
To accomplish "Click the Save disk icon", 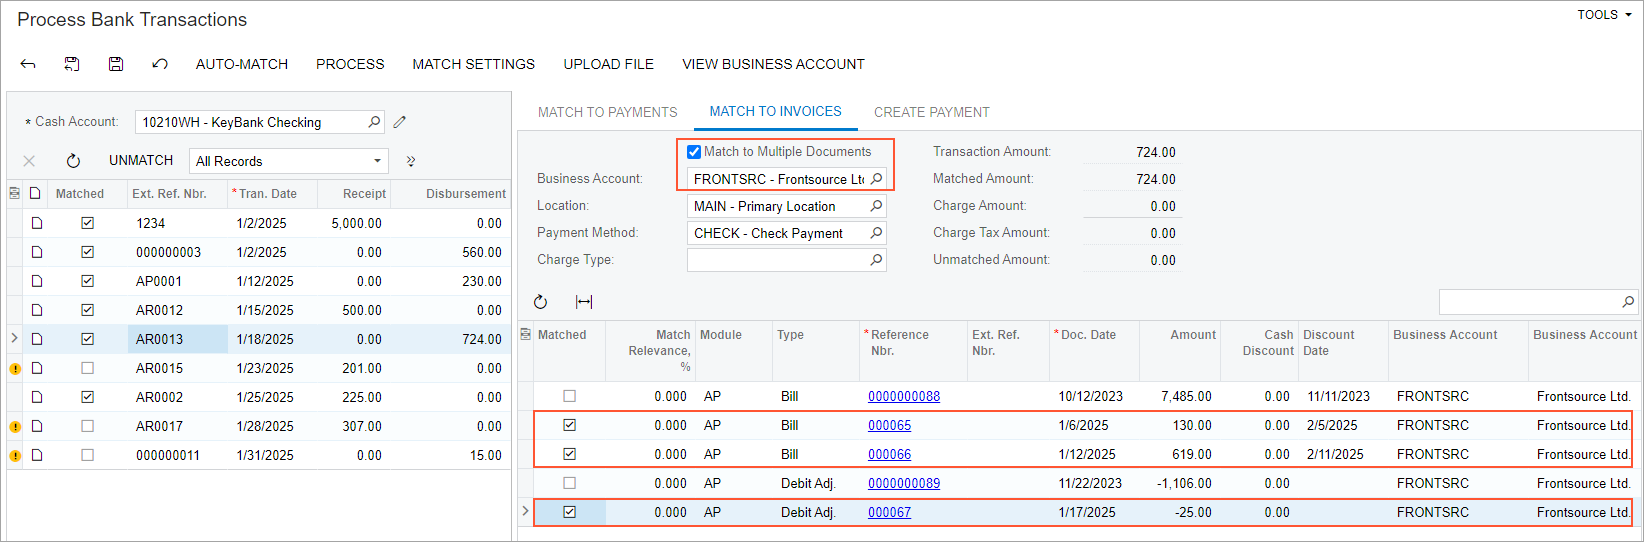I will 116,64.
